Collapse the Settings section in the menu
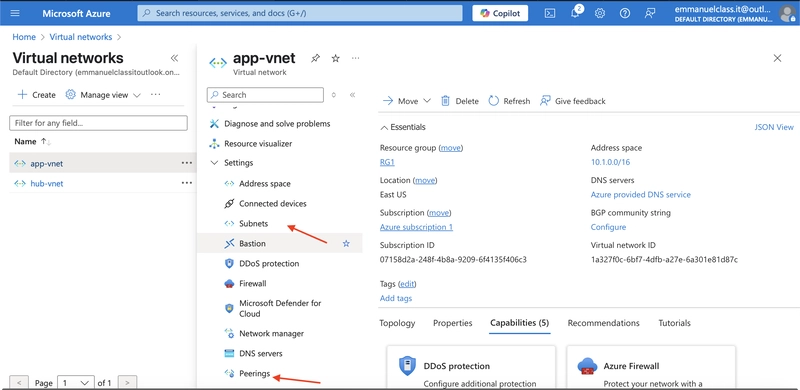This screenshot has width=800, height=390. pos(214,163)
